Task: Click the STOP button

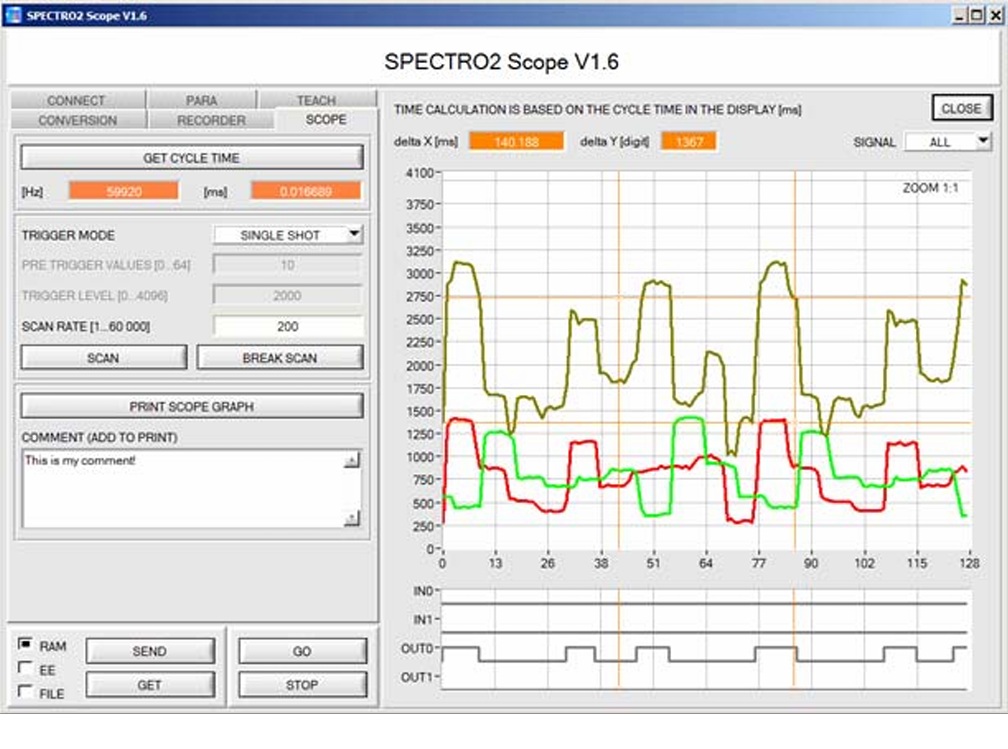Action: (302, 685)
